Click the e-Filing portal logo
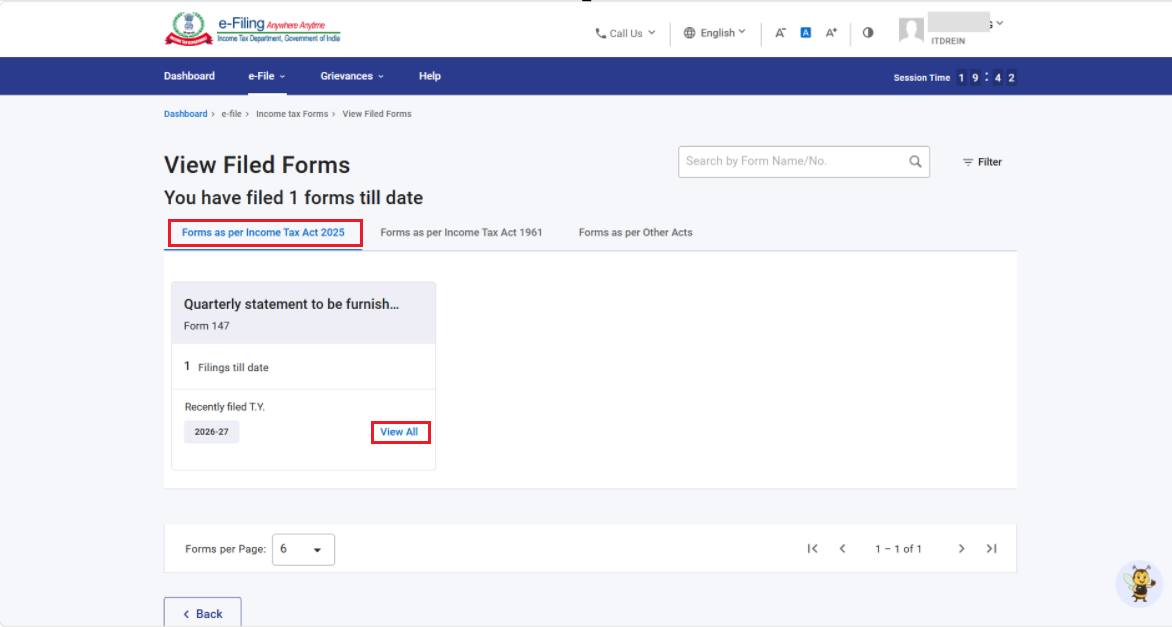 (x=252, y=29)
